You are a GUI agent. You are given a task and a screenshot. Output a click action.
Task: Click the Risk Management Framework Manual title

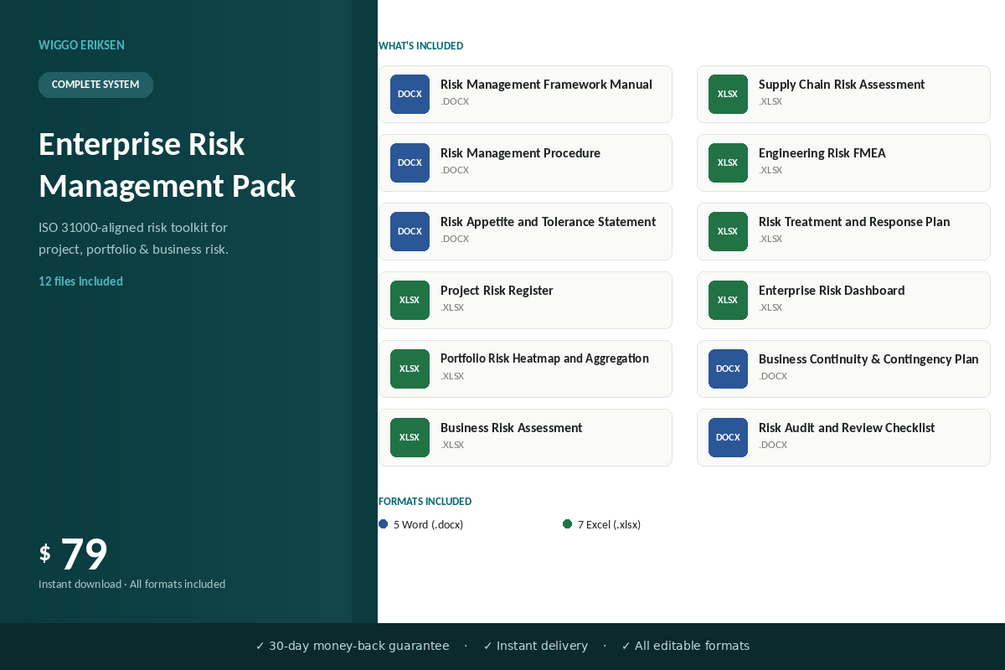[546, 84]
